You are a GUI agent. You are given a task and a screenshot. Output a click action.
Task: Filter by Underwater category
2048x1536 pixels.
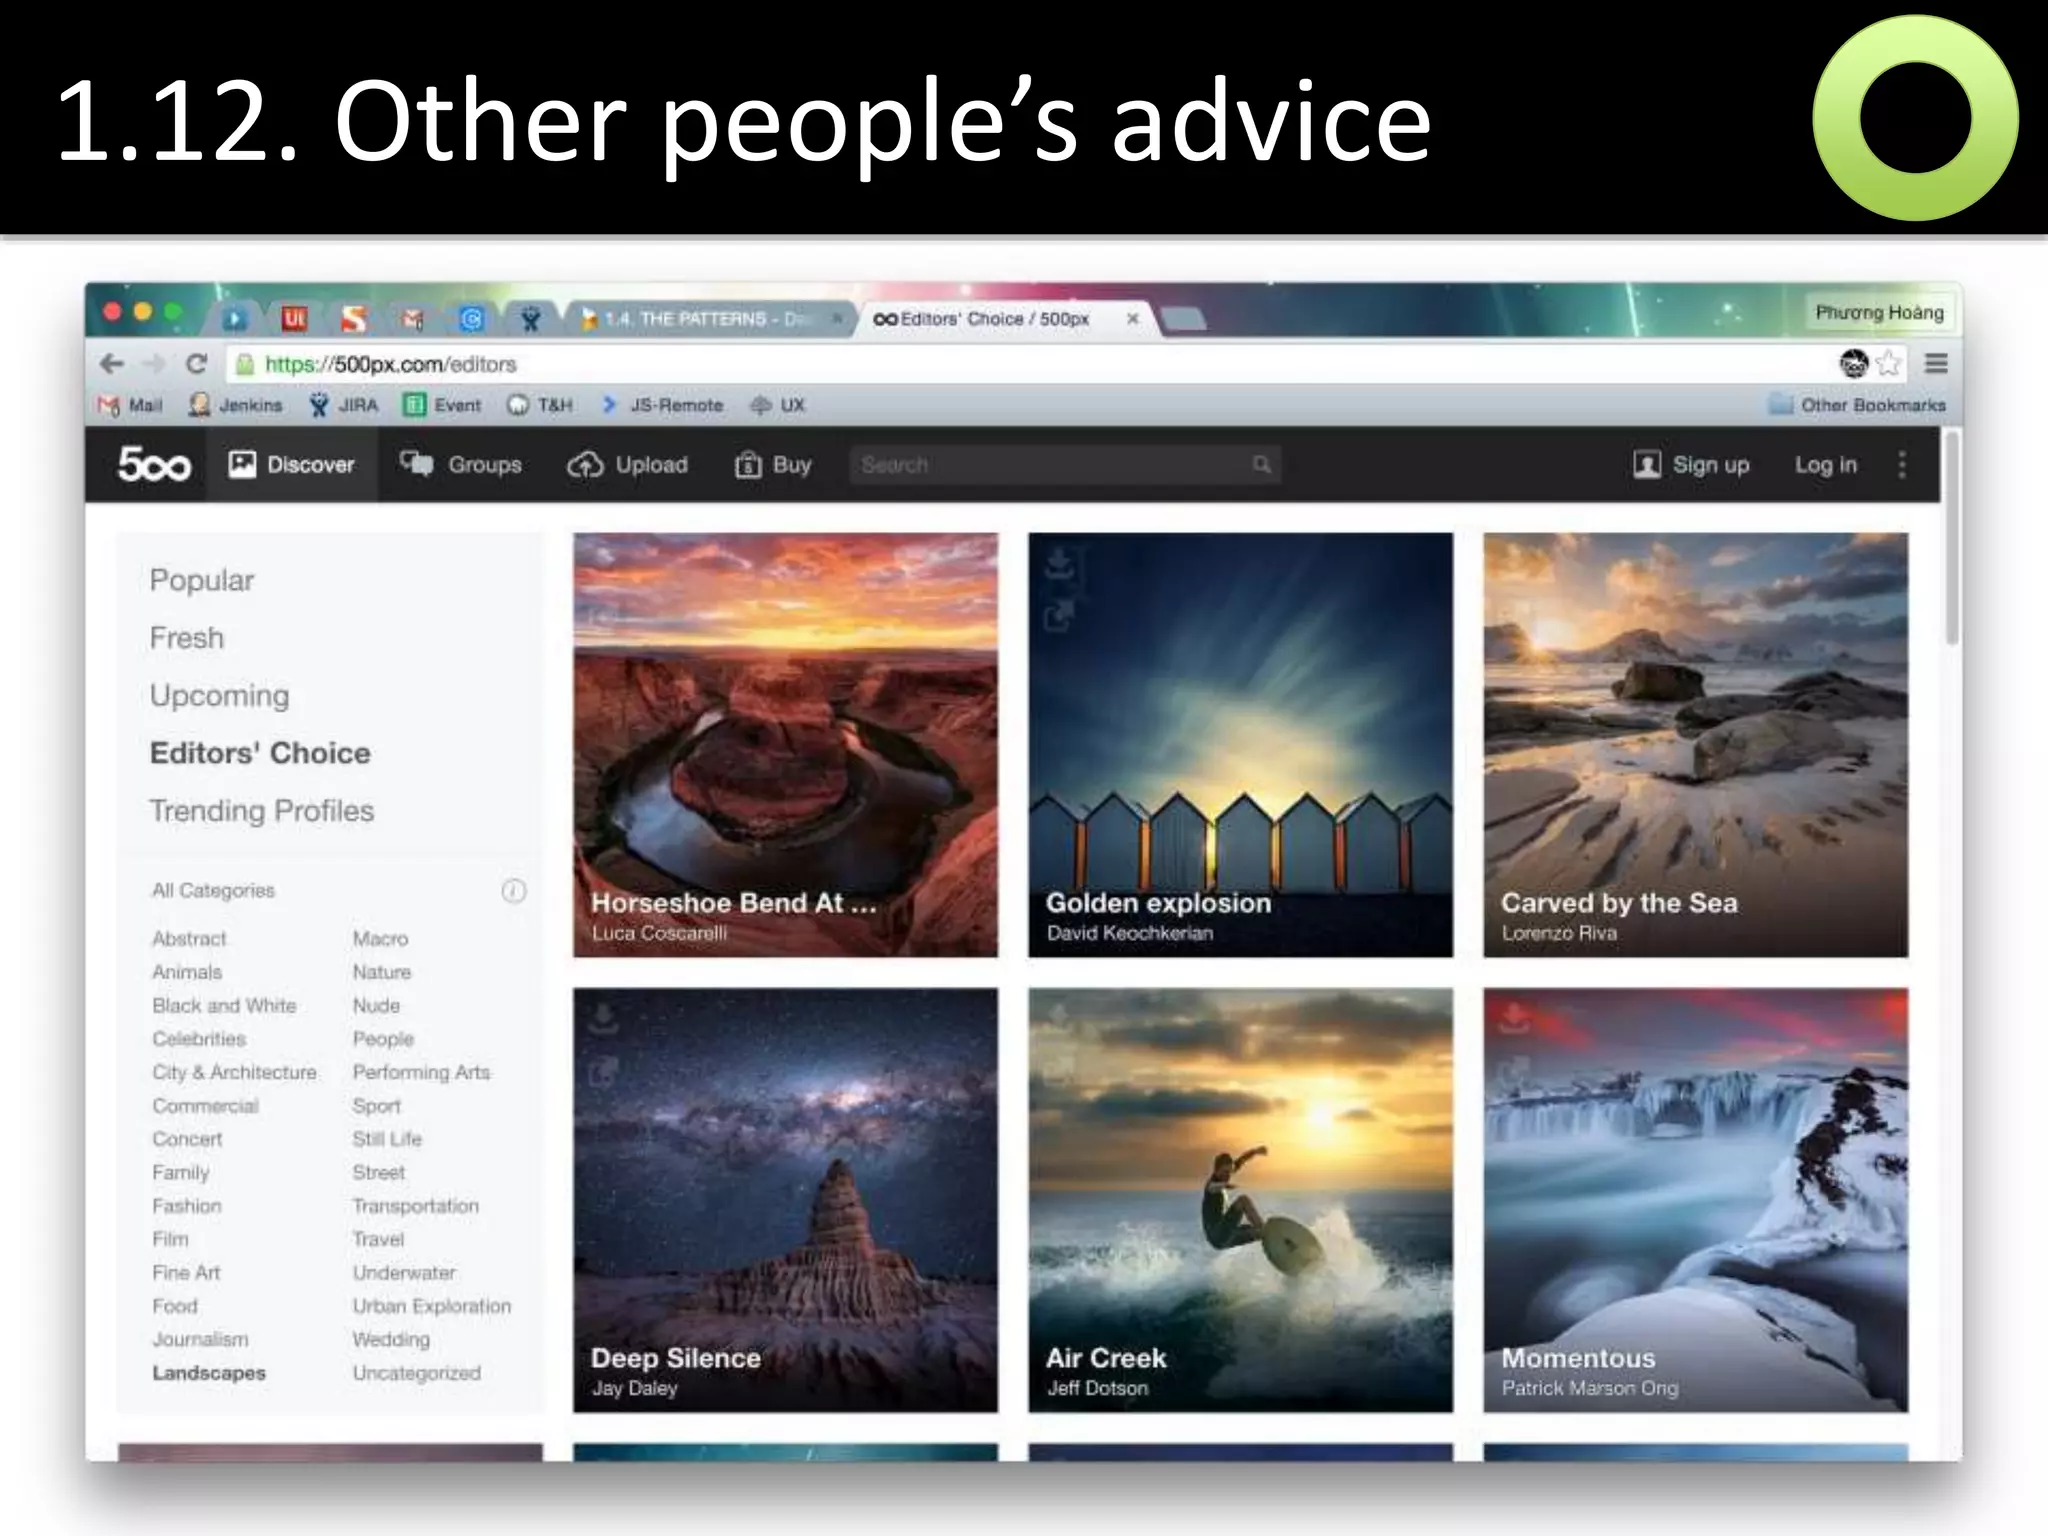pyautogui.click(x=404, y=1272)
